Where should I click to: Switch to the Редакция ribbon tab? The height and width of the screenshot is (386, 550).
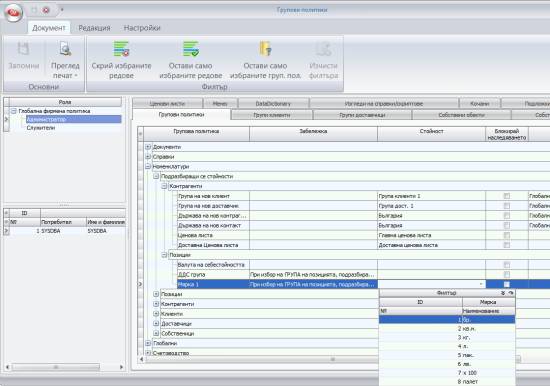94,28
